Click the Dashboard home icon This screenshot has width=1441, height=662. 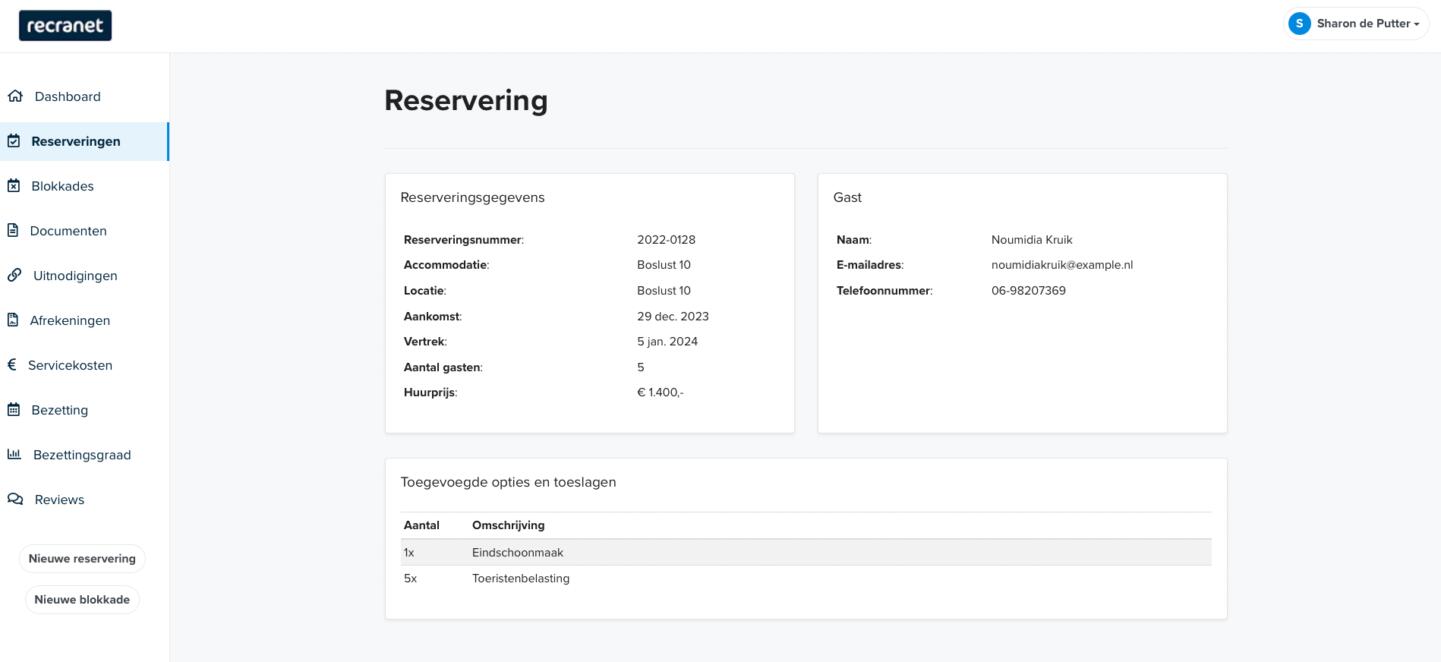[14, 97]
